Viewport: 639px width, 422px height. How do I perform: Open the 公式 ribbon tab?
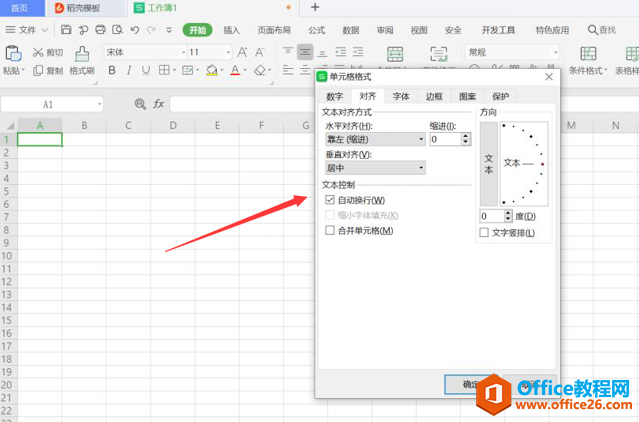click(x=317, y=30)
